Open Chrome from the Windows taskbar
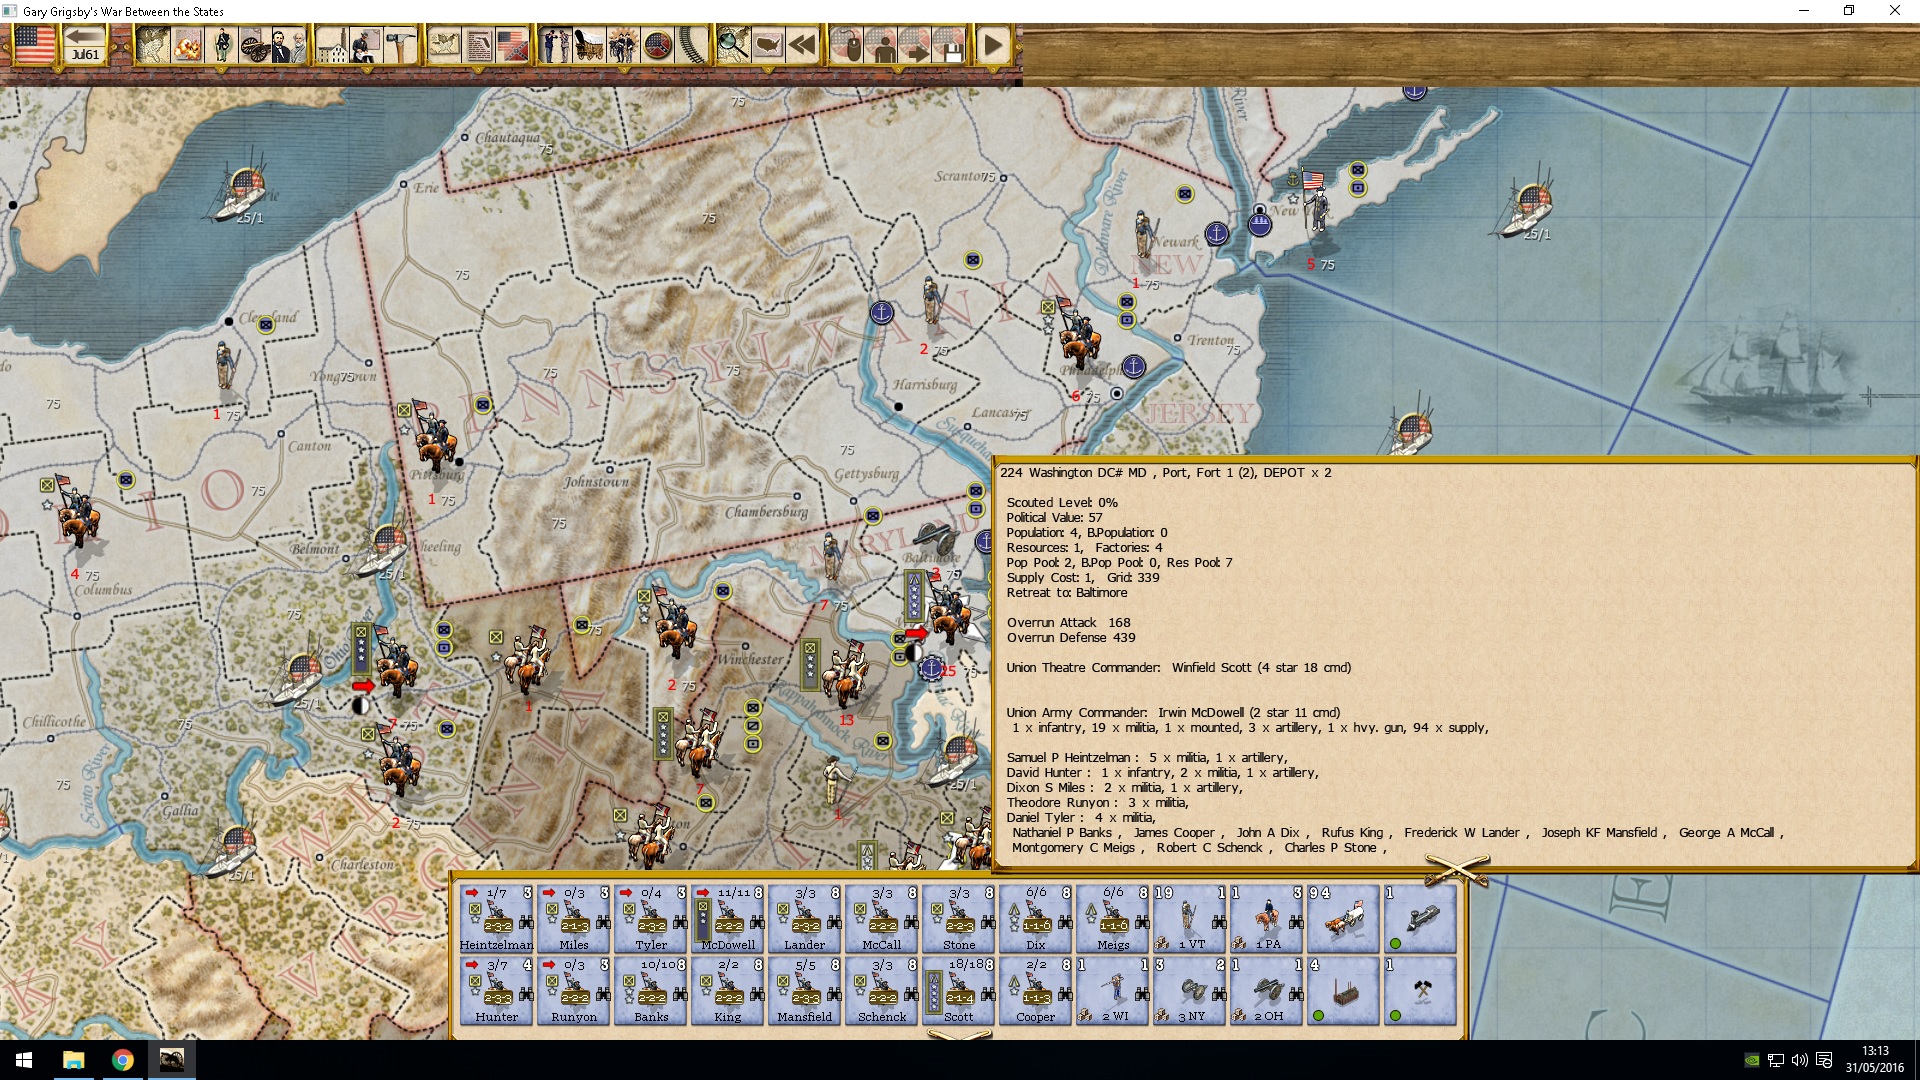Screen dimensions: 1920x1080 coord(122,1060)
